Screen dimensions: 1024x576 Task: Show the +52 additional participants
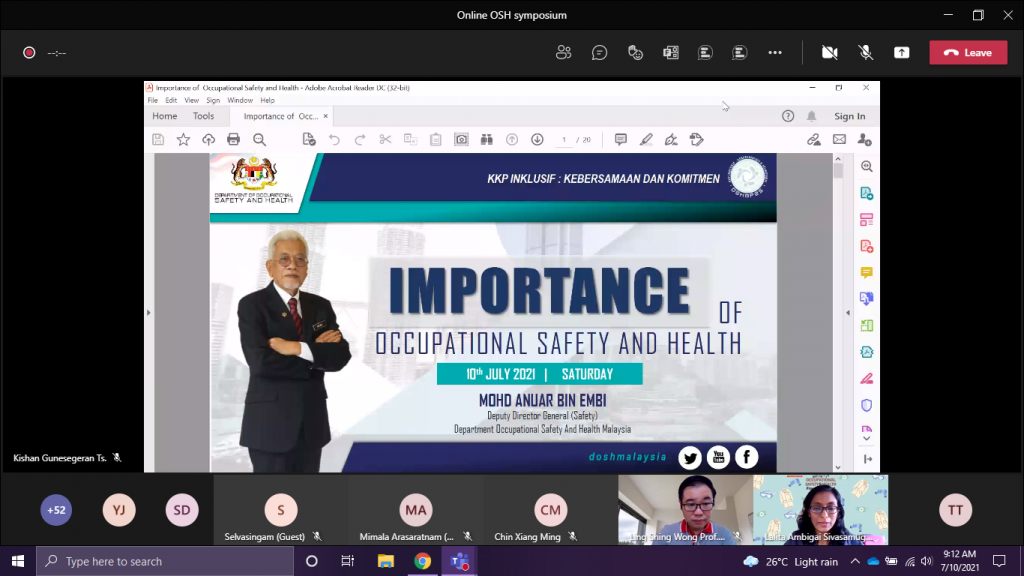click(x=56, y=510)
